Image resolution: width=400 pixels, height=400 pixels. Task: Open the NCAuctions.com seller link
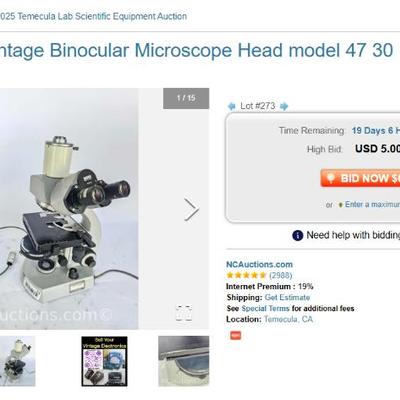coord(259,264)
